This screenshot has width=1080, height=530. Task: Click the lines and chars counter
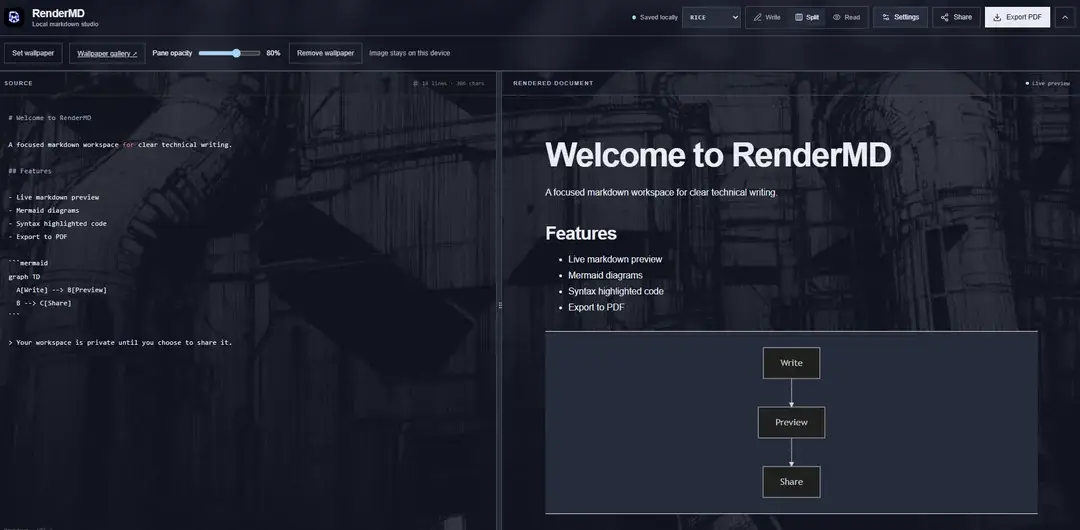click(x=448, y=83)
